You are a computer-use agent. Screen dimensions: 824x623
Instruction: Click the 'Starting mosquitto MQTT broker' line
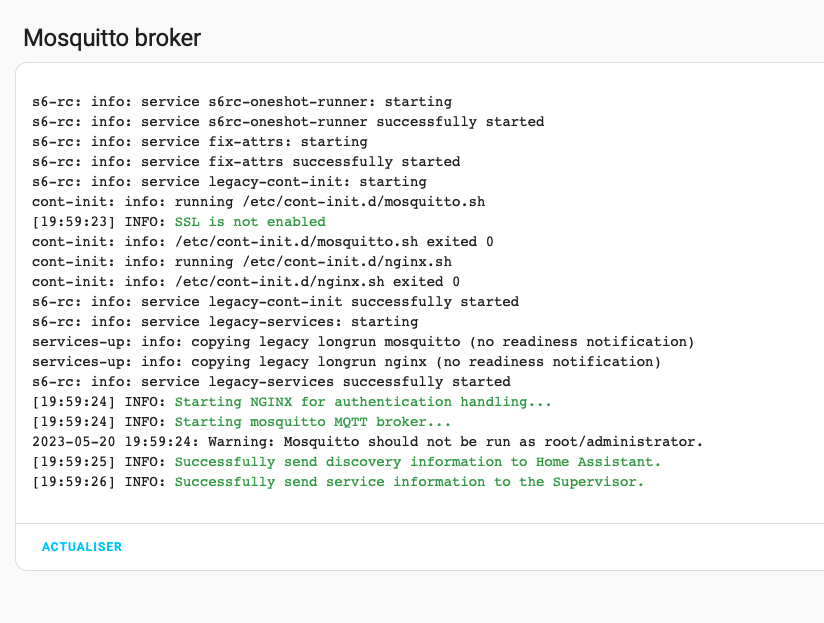pos(241,422)
